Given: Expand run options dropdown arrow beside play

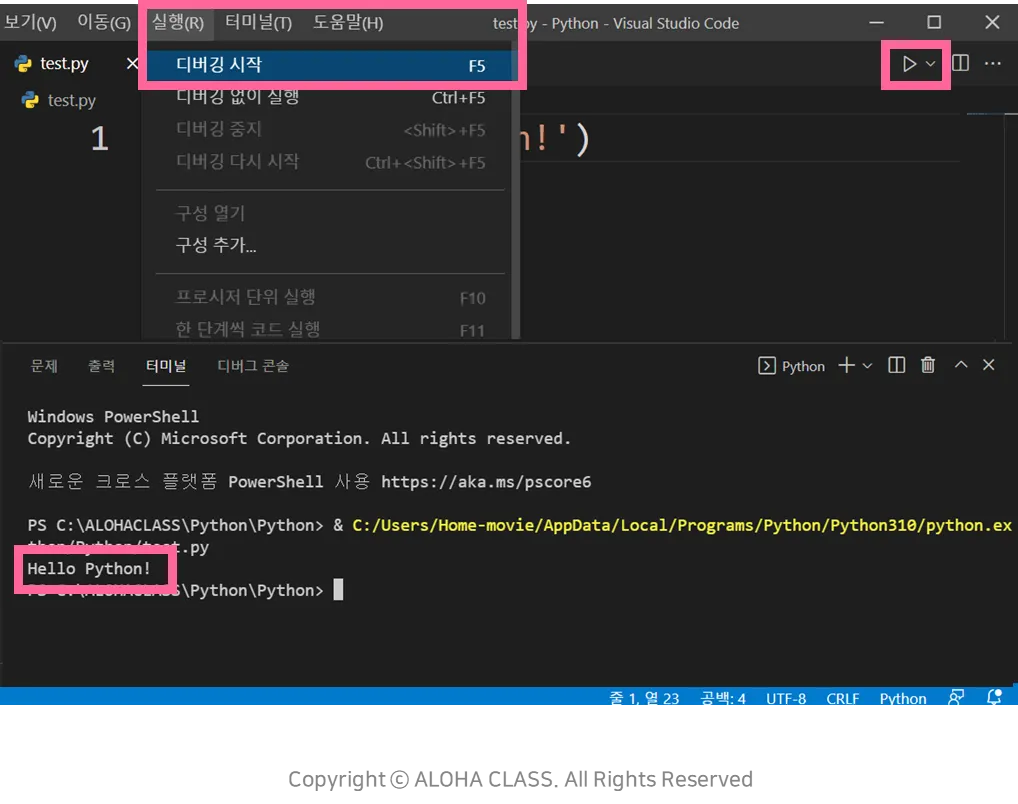Looking at the screenshot, I should click(930, 64).
